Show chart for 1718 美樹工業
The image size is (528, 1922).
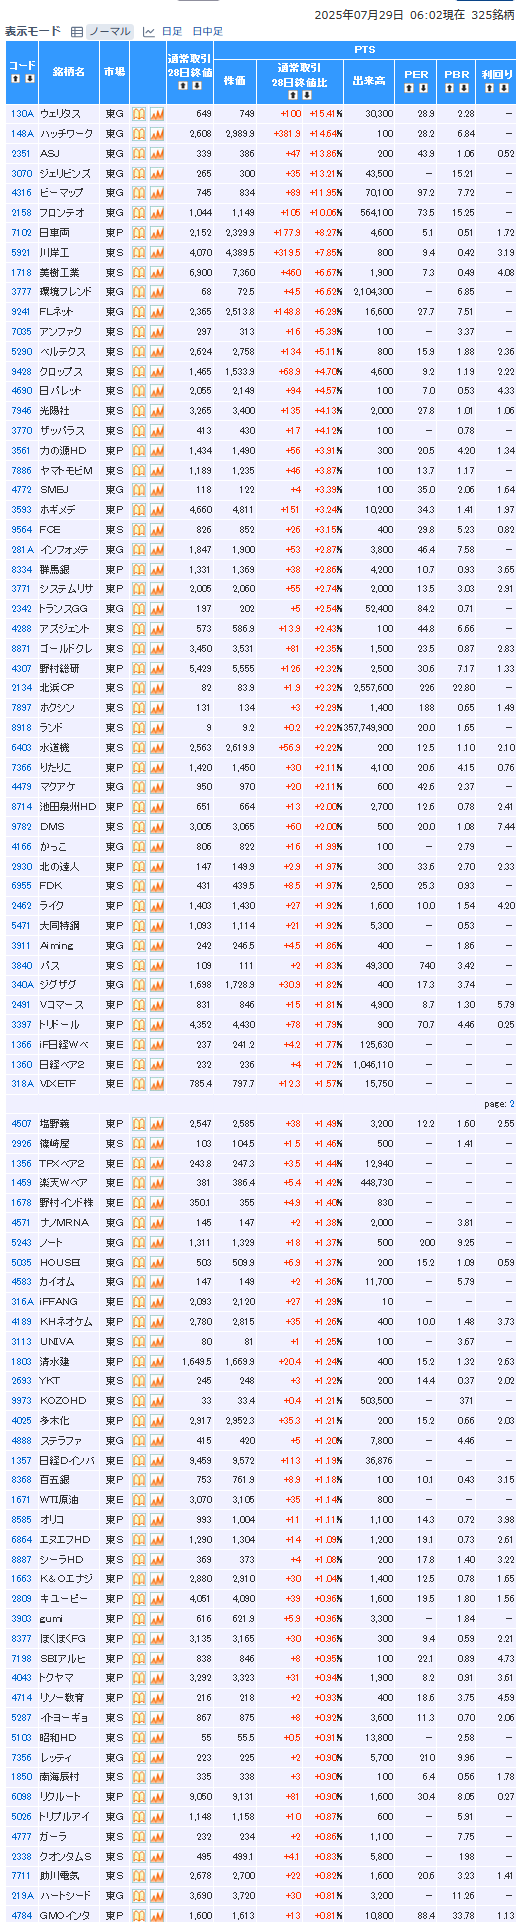click(157, 272)
